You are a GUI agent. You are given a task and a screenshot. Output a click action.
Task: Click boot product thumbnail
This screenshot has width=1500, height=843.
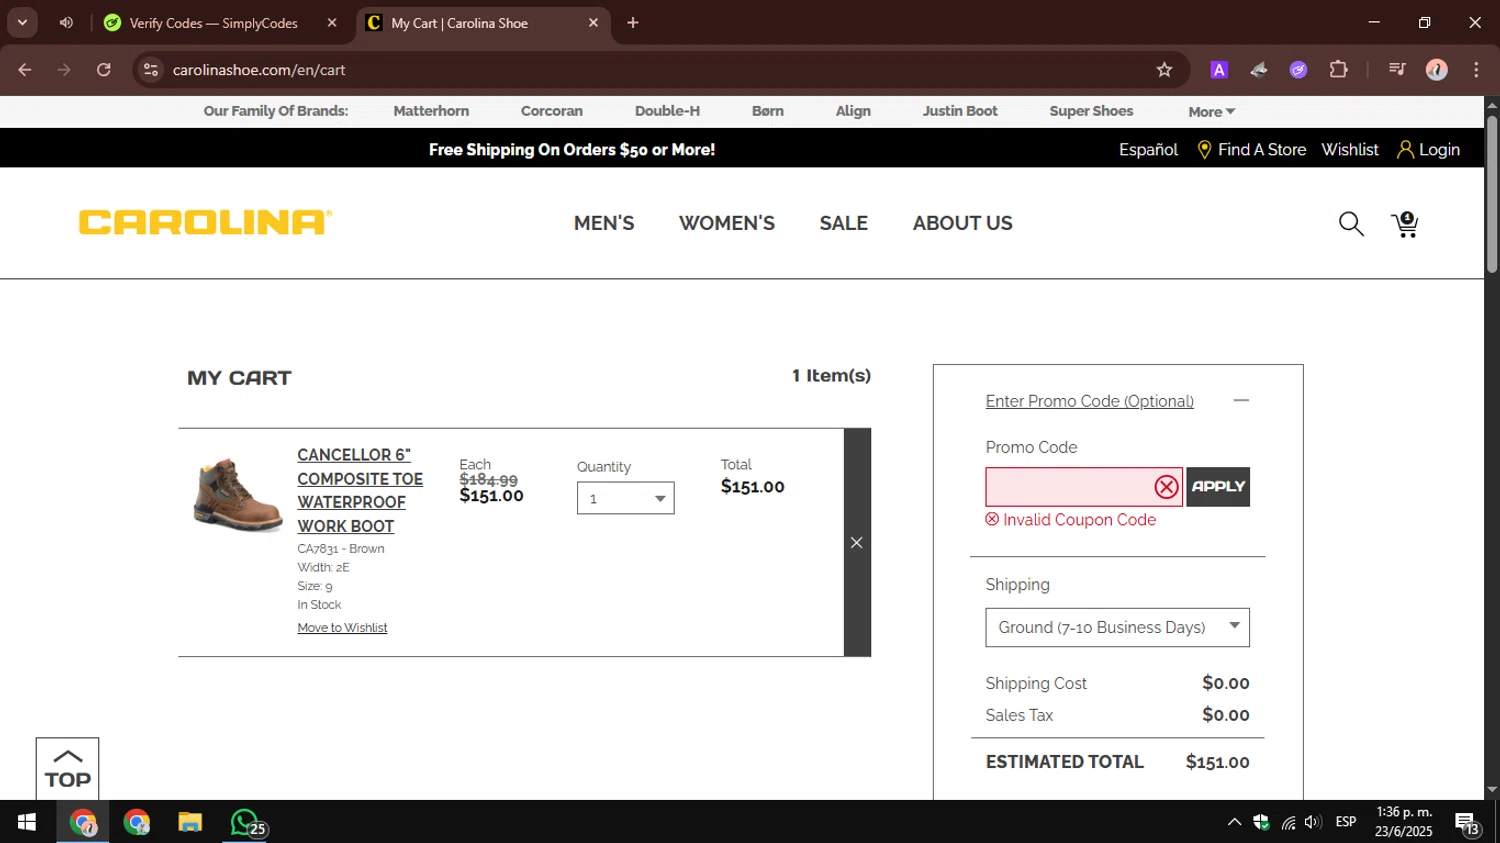tap(238, 494)
